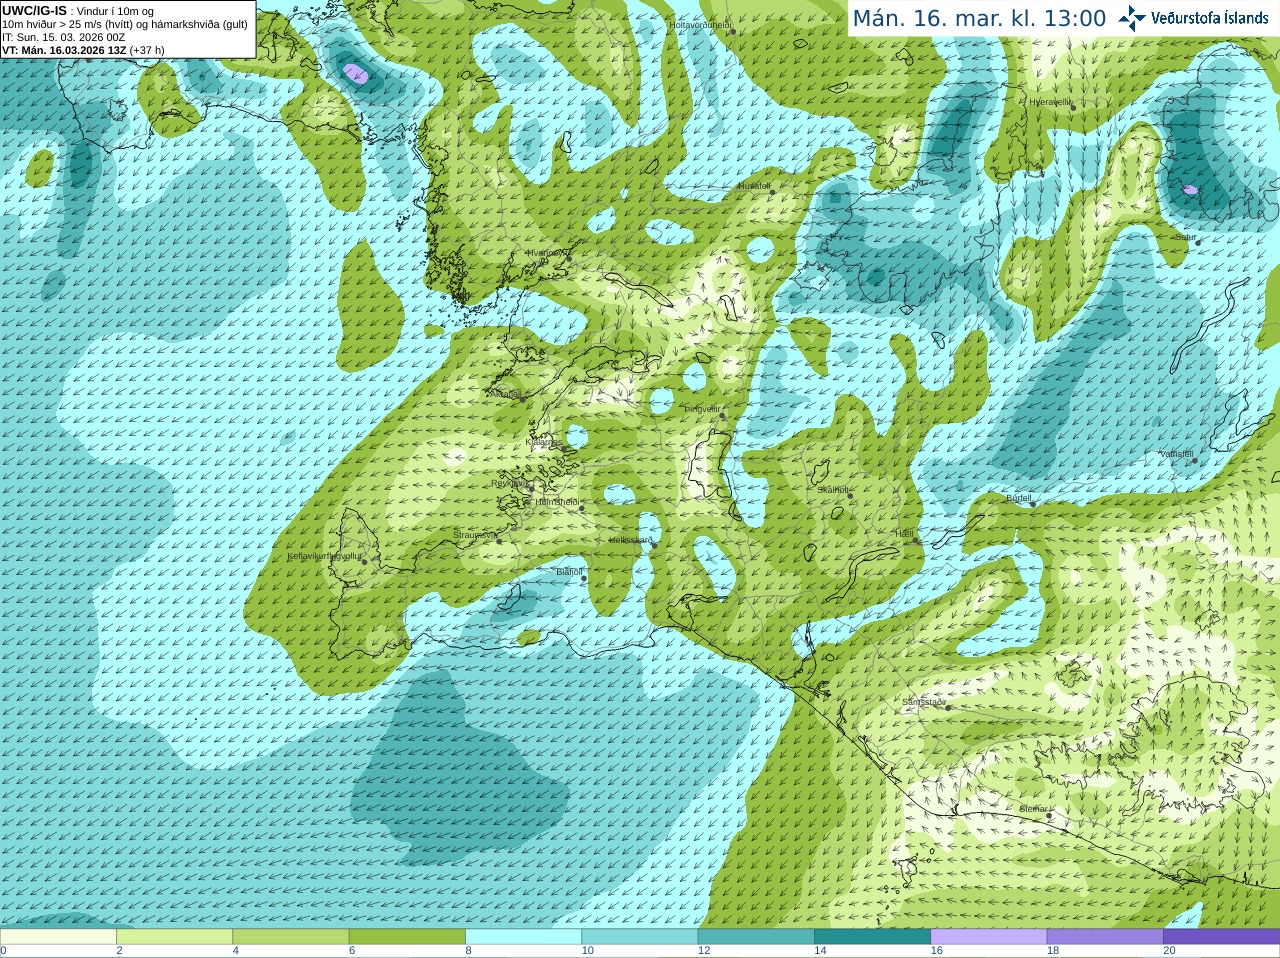This screenshot has height=958, width=1280.
Task: Click the Hveravellir station label
Action: click(x=1050, y=101)
